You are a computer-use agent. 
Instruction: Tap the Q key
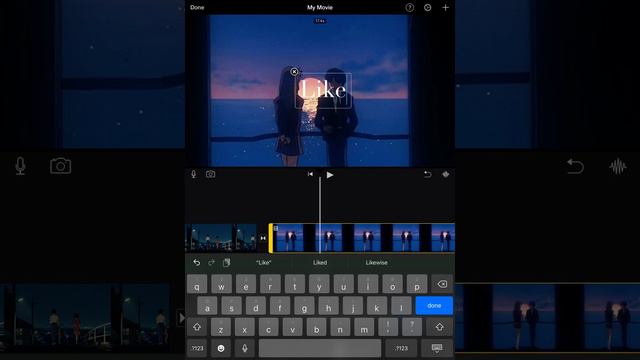point(197,284)
